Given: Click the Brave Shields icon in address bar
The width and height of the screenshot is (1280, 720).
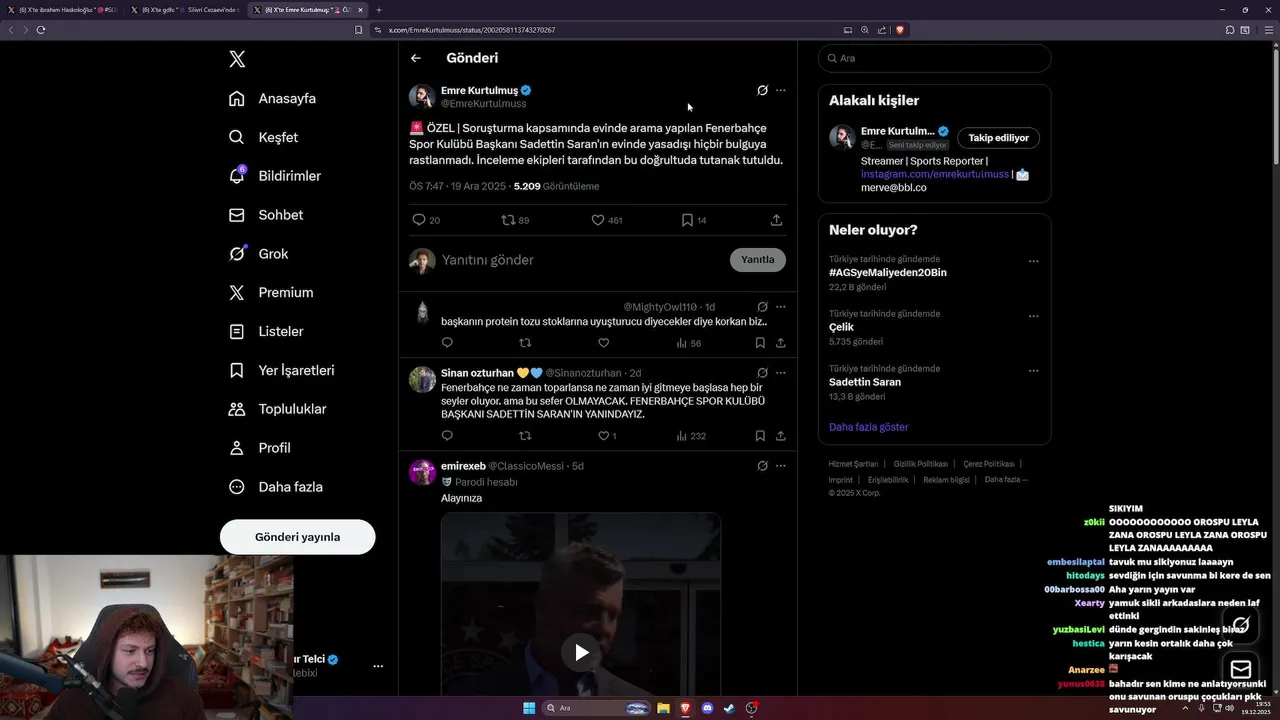Looking at the screenshot, I should coord(900,30).
